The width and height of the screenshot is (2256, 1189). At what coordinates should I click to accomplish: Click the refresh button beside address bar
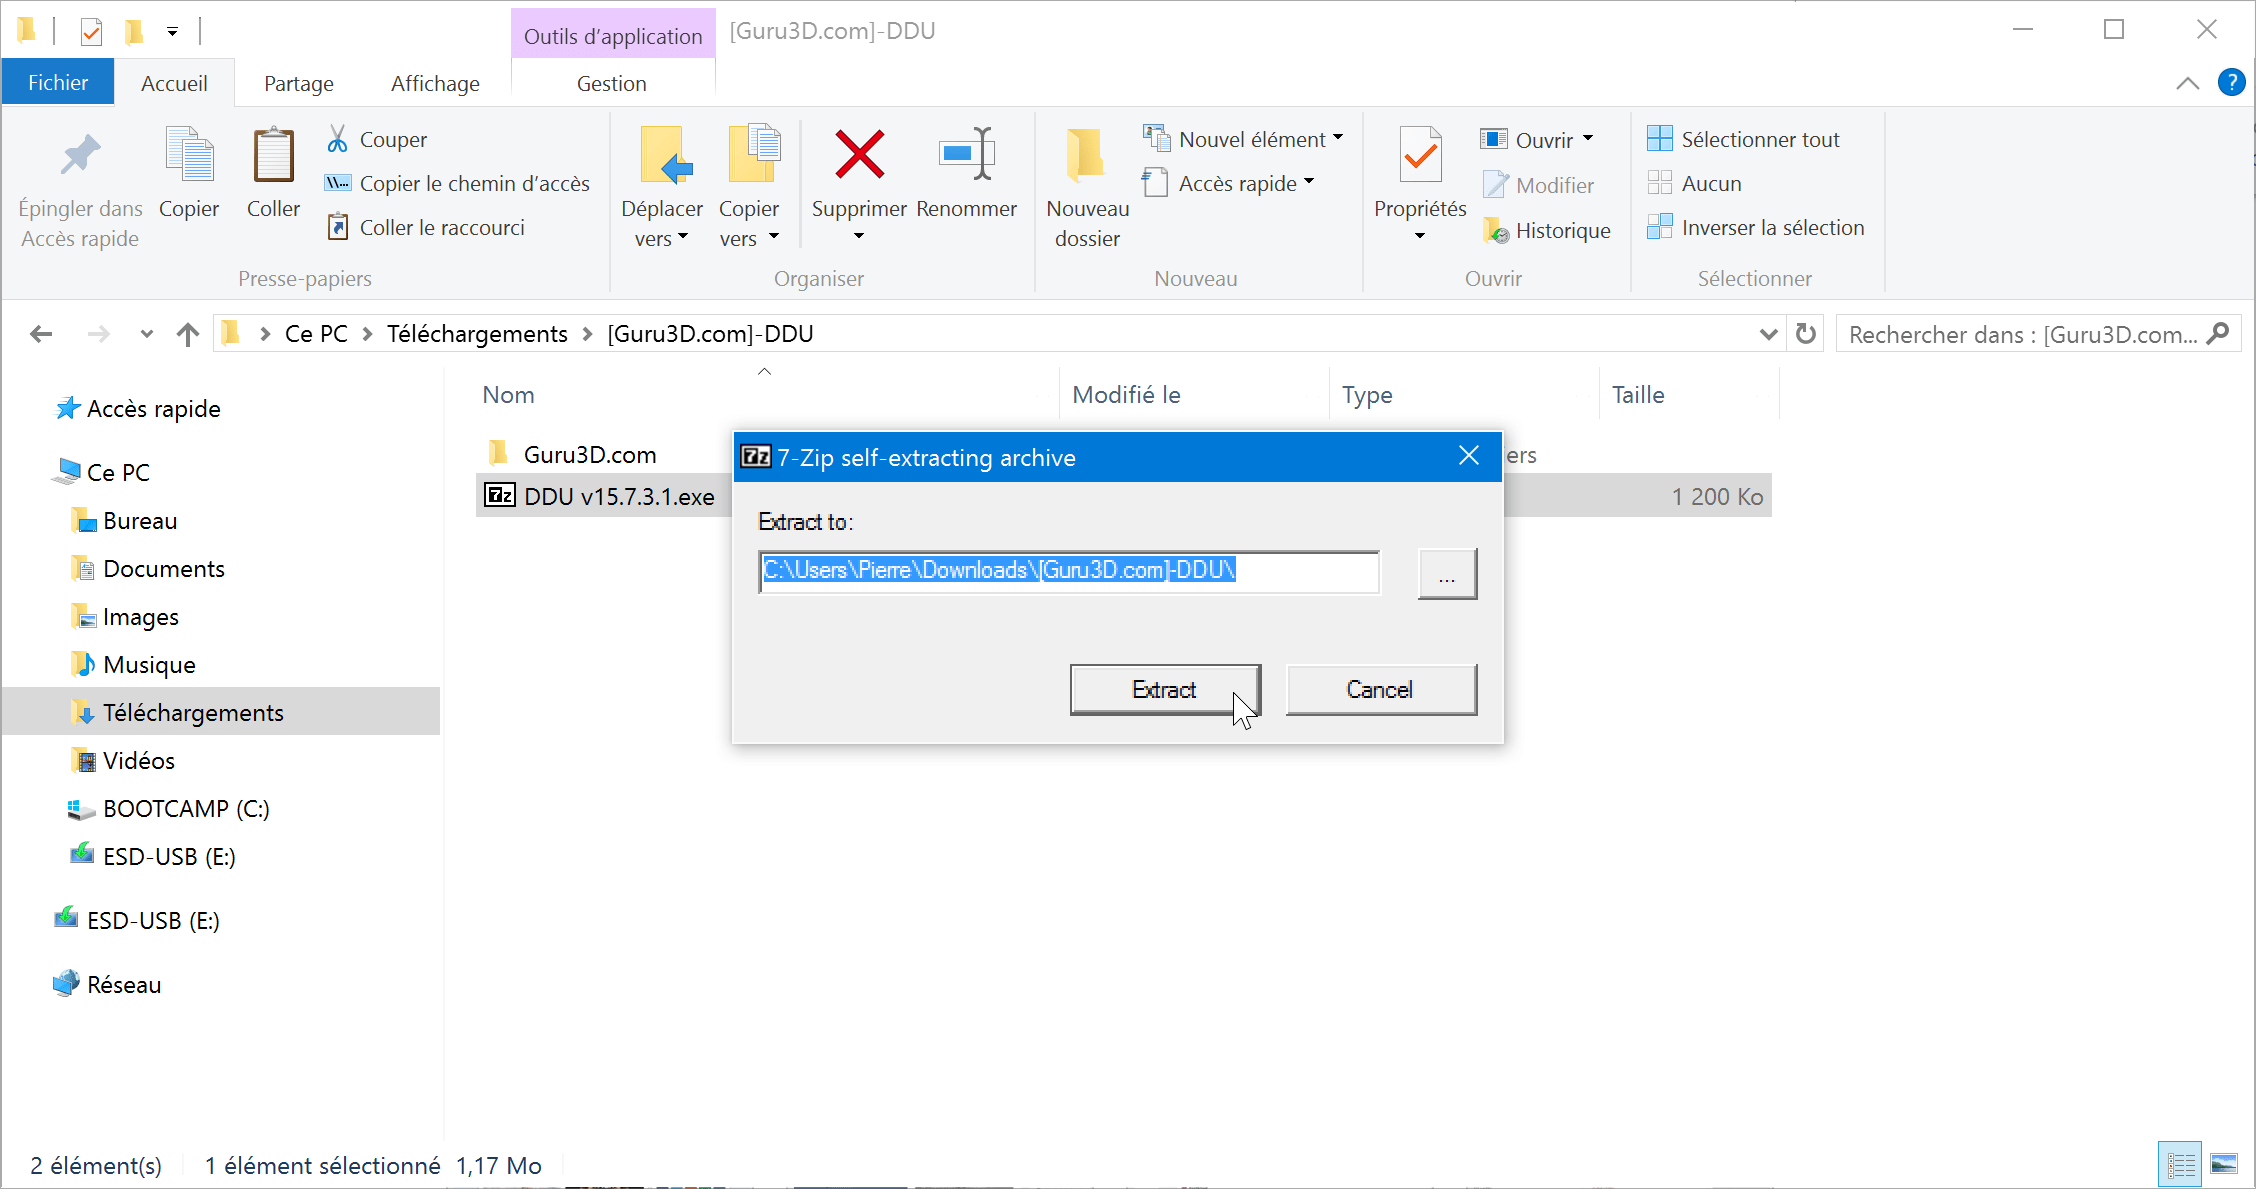click(1806, 333)
